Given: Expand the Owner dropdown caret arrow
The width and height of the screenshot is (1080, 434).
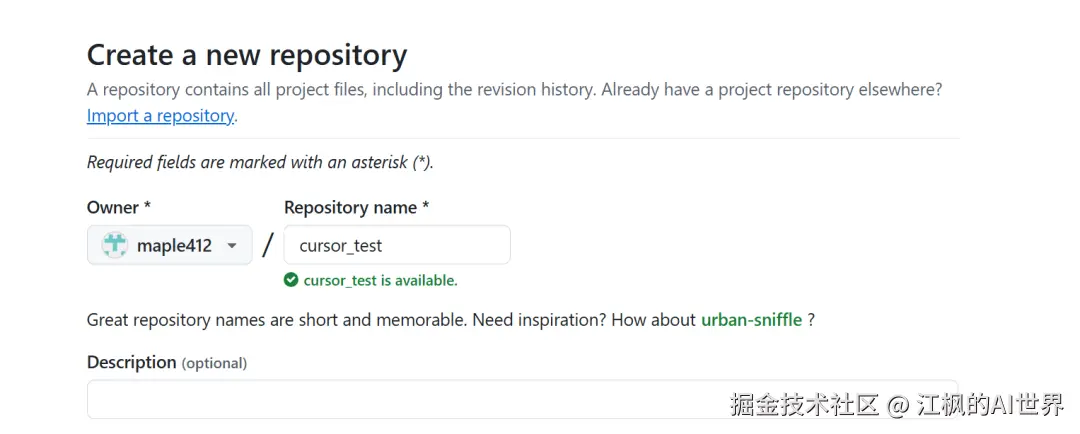Looking at the screenshot, I should (x=232, y=246).
